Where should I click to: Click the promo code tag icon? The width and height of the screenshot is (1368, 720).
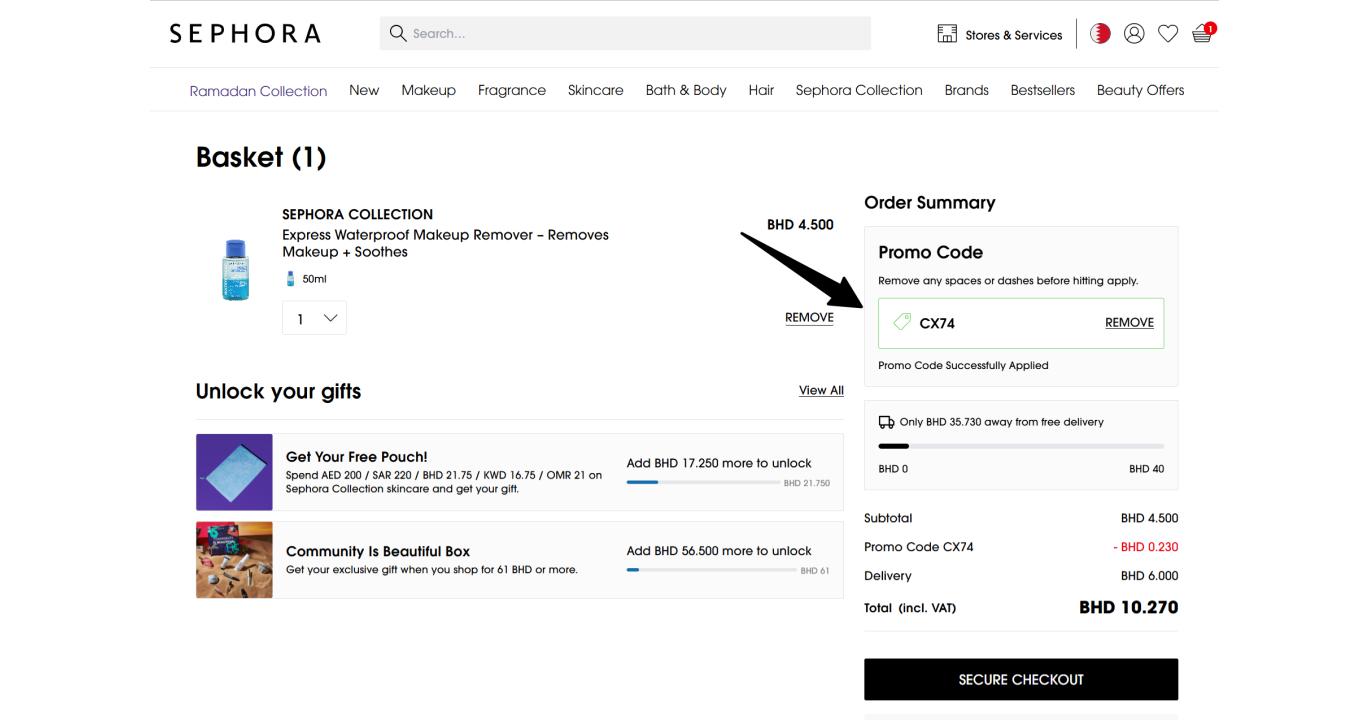coord(902,322)
